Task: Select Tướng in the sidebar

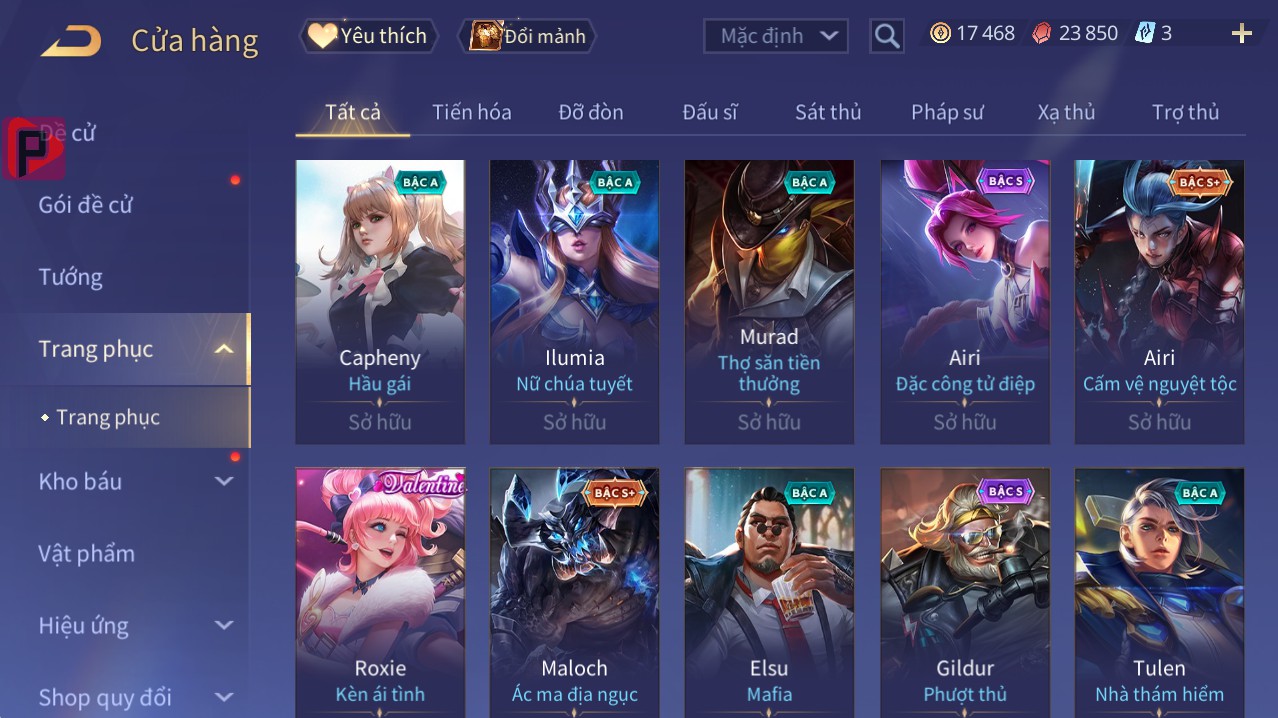Action: click(71, 277)
